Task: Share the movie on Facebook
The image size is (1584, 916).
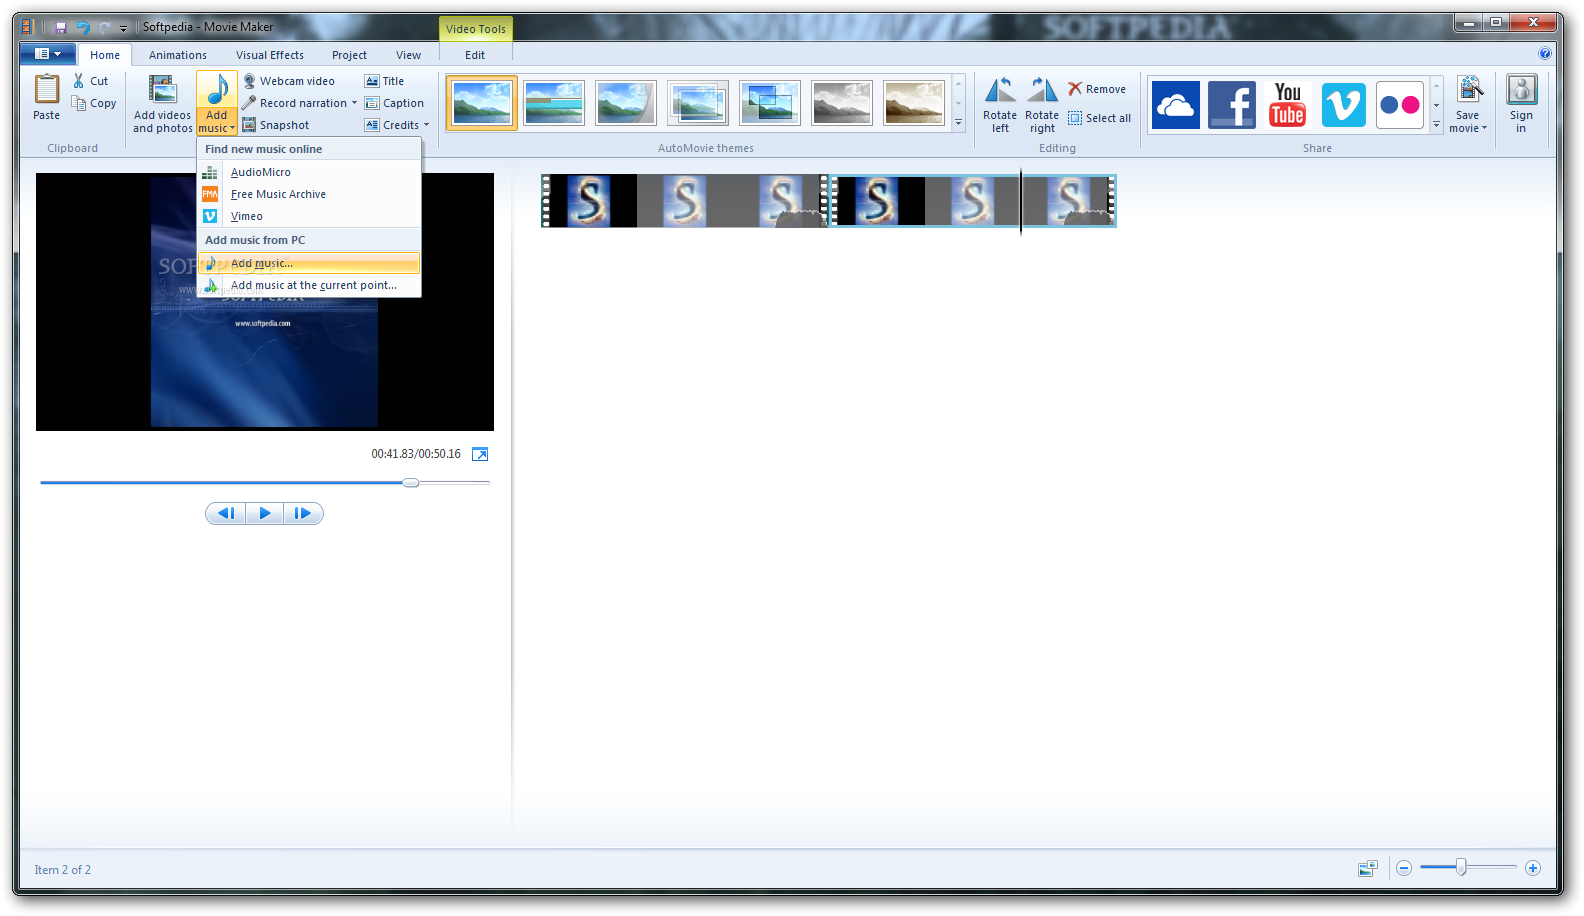Action: pyautogui.click(x=1232, y=105)
